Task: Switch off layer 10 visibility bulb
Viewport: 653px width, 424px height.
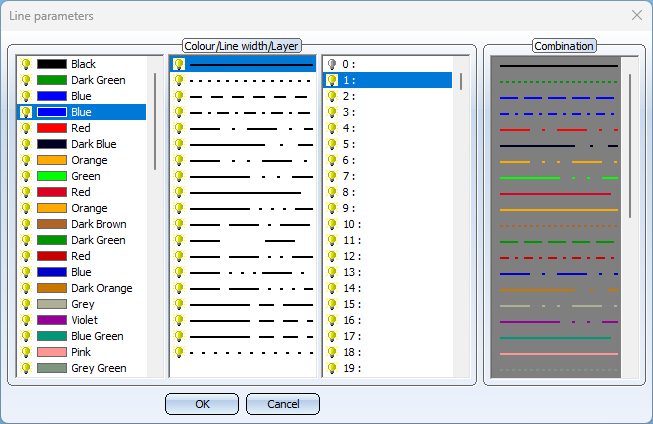Action: (x=332, y=224)
